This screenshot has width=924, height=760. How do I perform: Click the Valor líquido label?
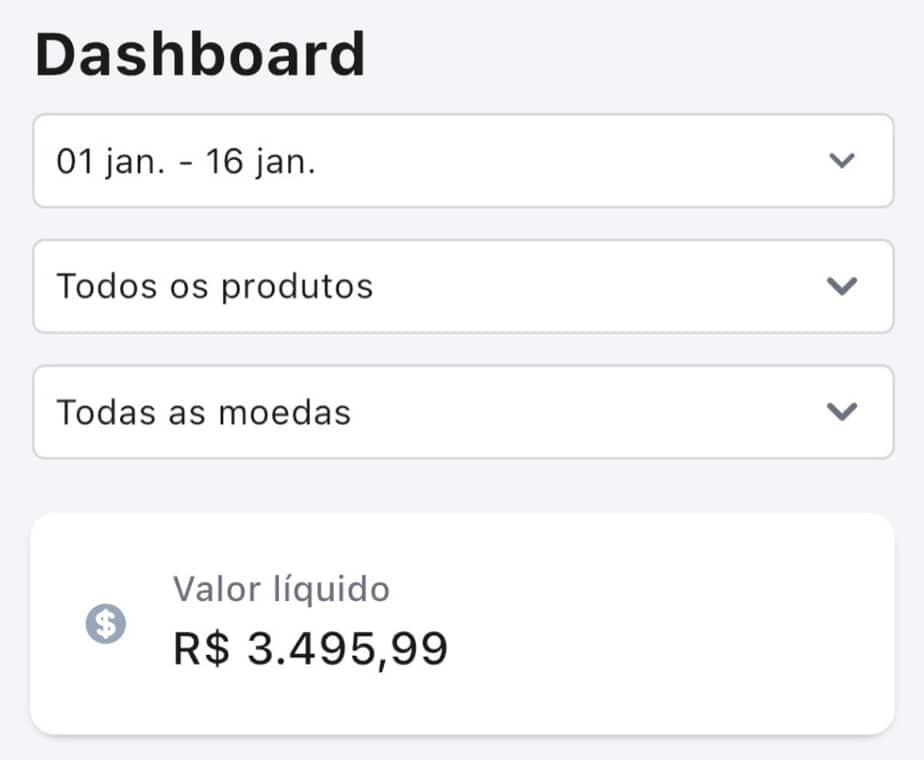(281, 589)
